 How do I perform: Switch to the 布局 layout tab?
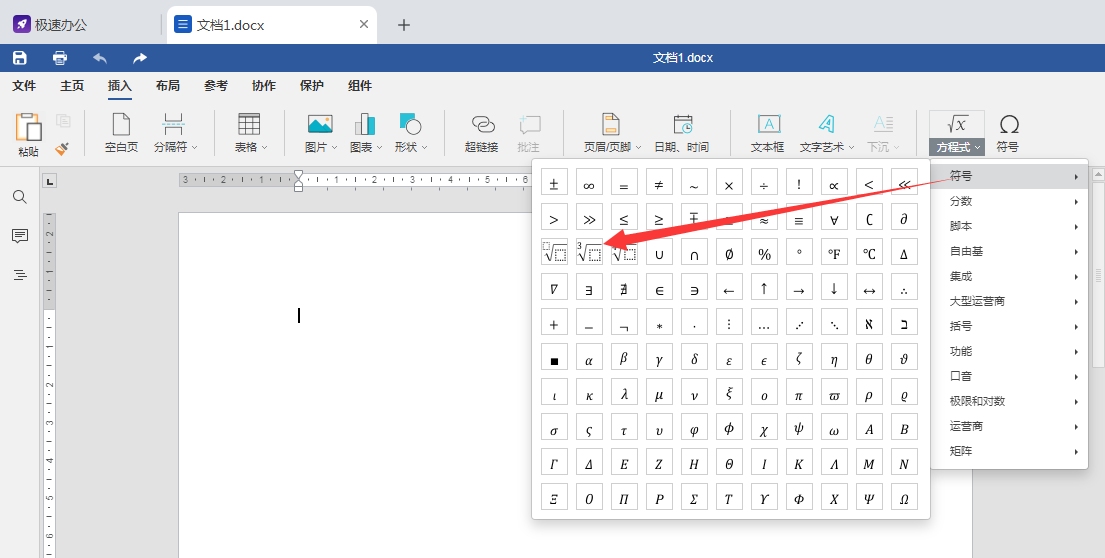[x=168, y=85]
